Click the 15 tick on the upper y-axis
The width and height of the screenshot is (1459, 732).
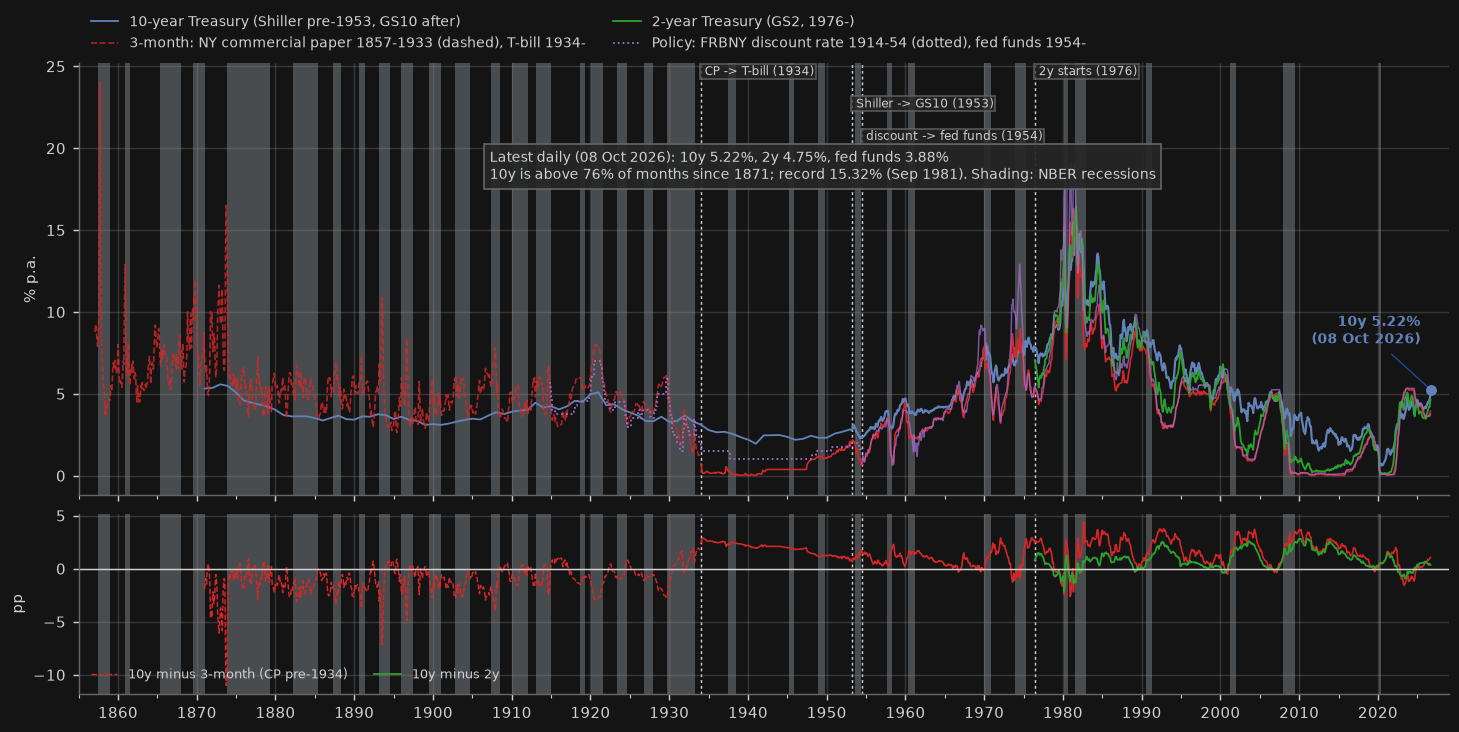[x=57, y=231]
